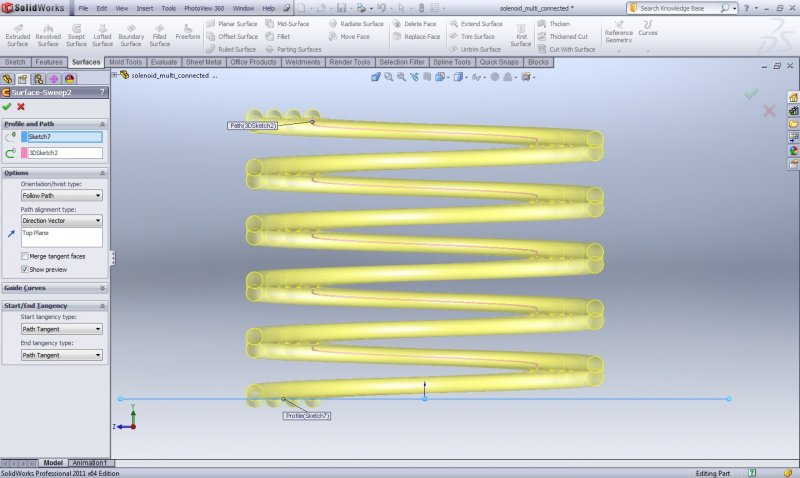The height and width of the screenshot is (478, 800).
Task: Expand the Guide Curves section
Action: tap(102, 288)
